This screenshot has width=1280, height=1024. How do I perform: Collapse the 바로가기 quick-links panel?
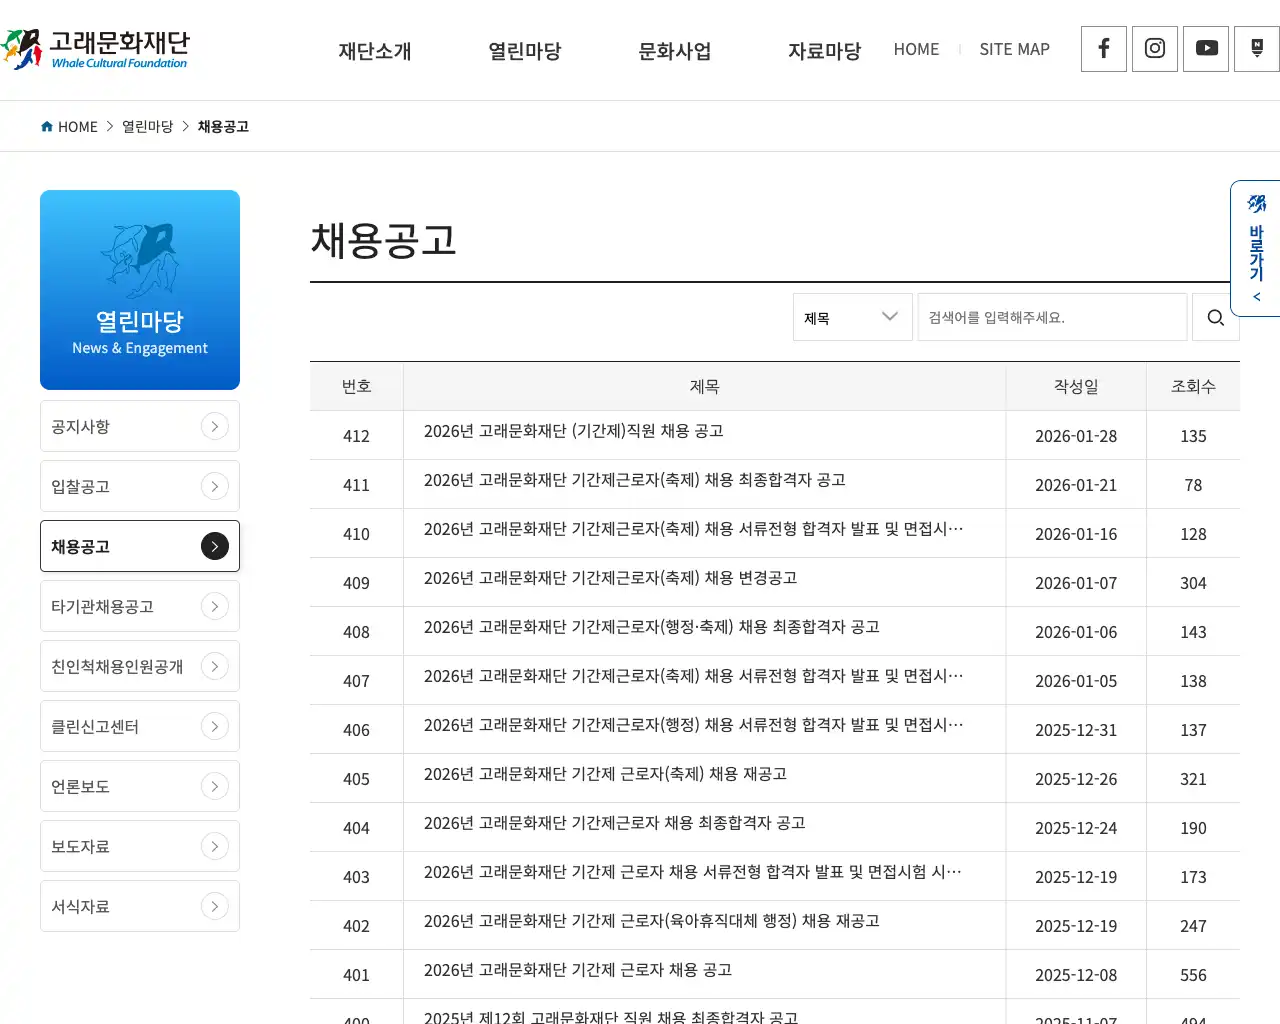1255,297
